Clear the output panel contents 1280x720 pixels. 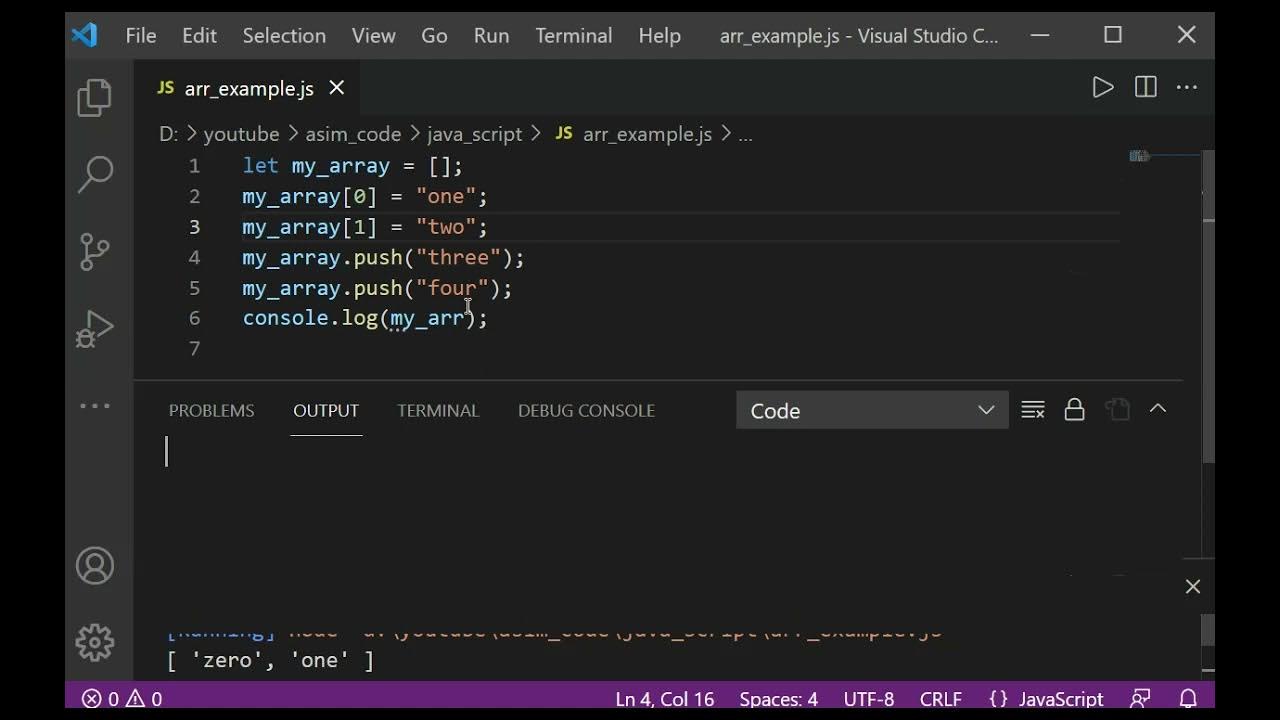pos(1033,410)
